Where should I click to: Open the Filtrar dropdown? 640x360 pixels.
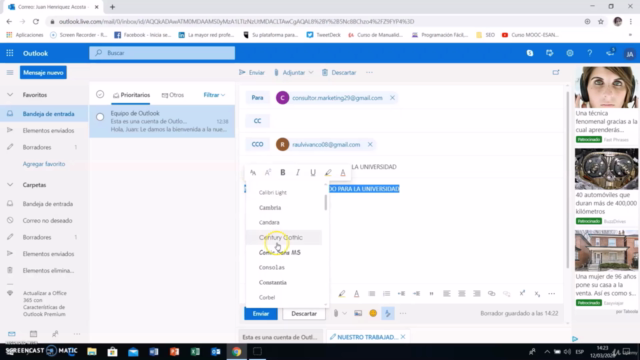click(214, 95)
